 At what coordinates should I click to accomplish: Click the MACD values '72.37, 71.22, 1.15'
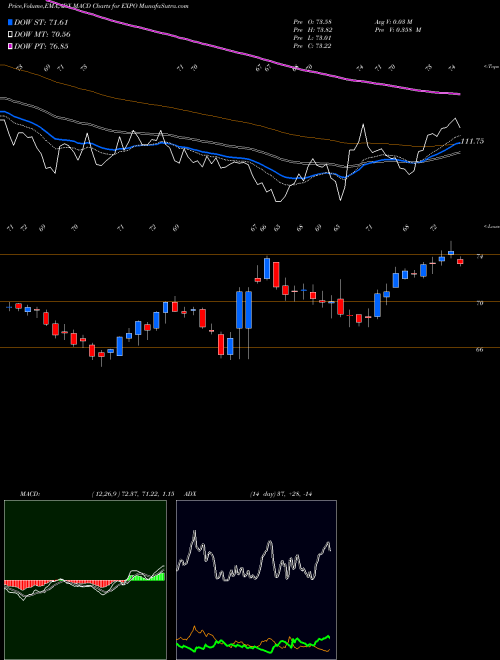pyautogui.click(x=147, y=494)
